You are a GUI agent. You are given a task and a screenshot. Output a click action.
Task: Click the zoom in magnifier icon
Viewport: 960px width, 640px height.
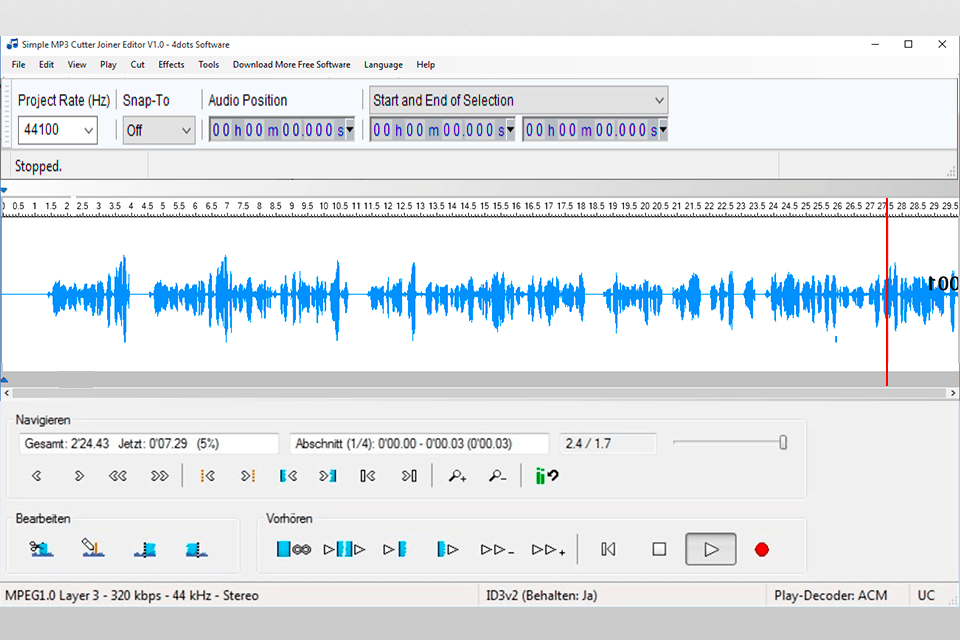click(x=457, y=476)
